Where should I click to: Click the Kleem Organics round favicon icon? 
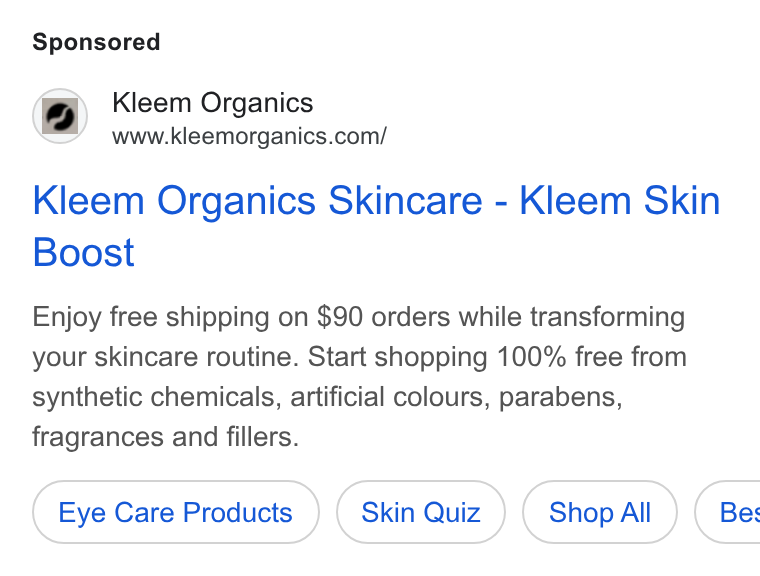point(60,116)
